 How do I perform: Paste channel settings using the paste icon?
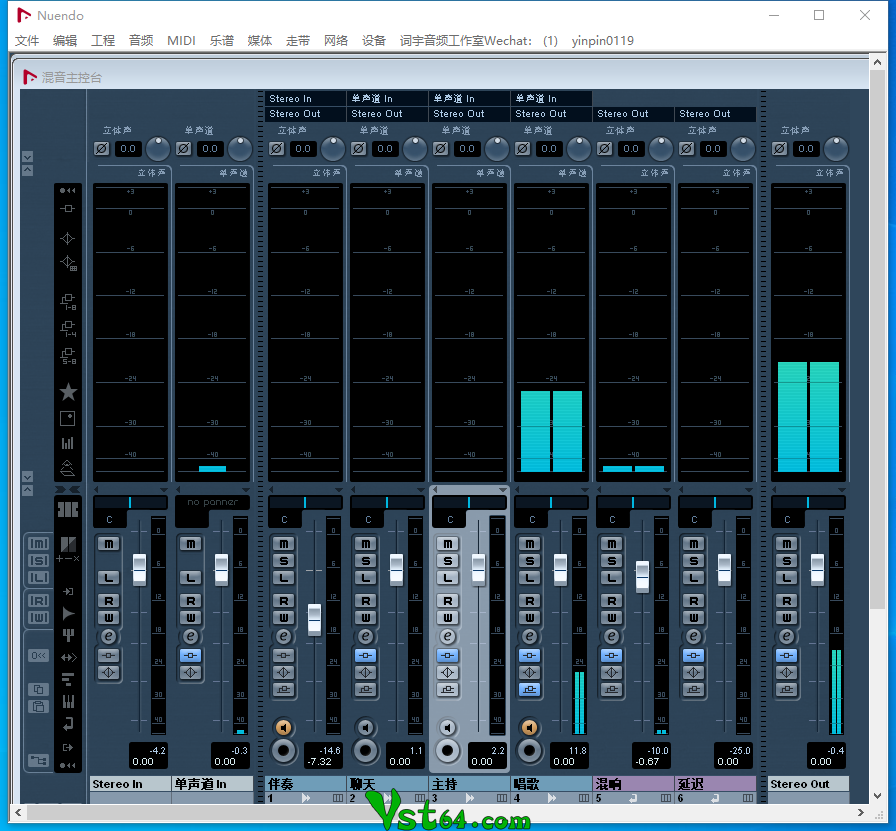[x=38, y=706]
